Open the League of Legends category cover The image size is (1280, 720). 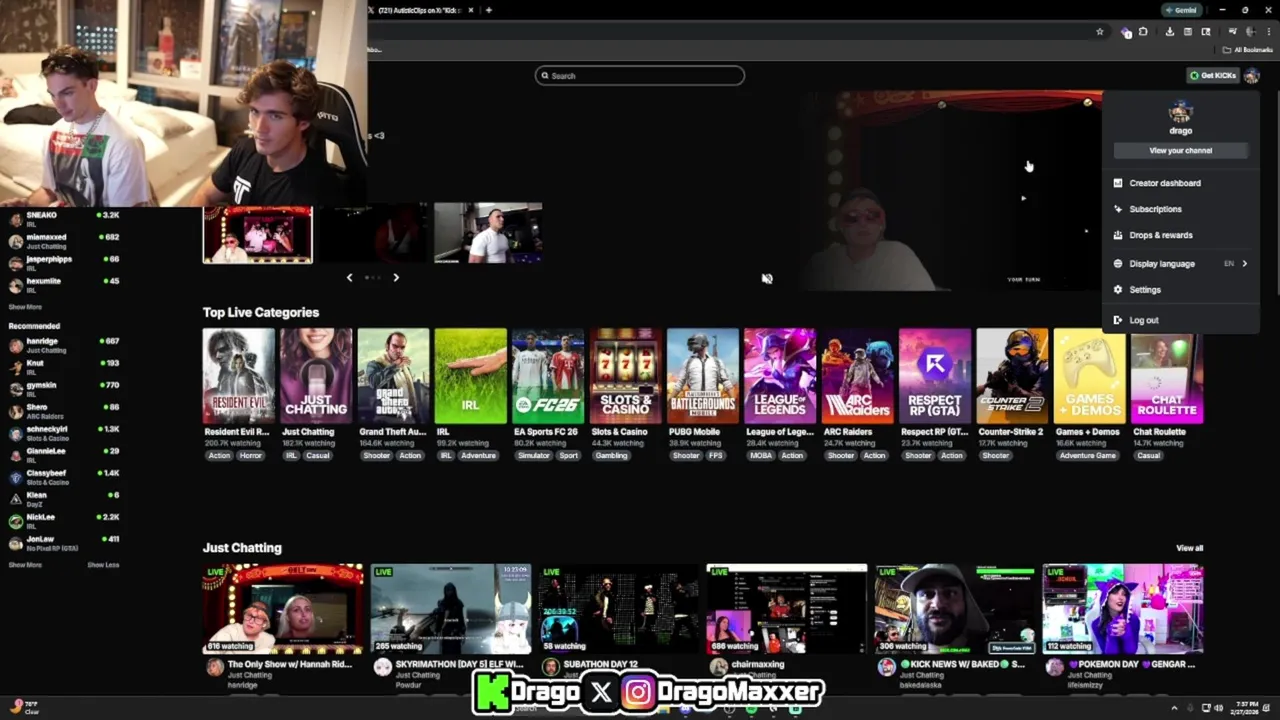780,376
